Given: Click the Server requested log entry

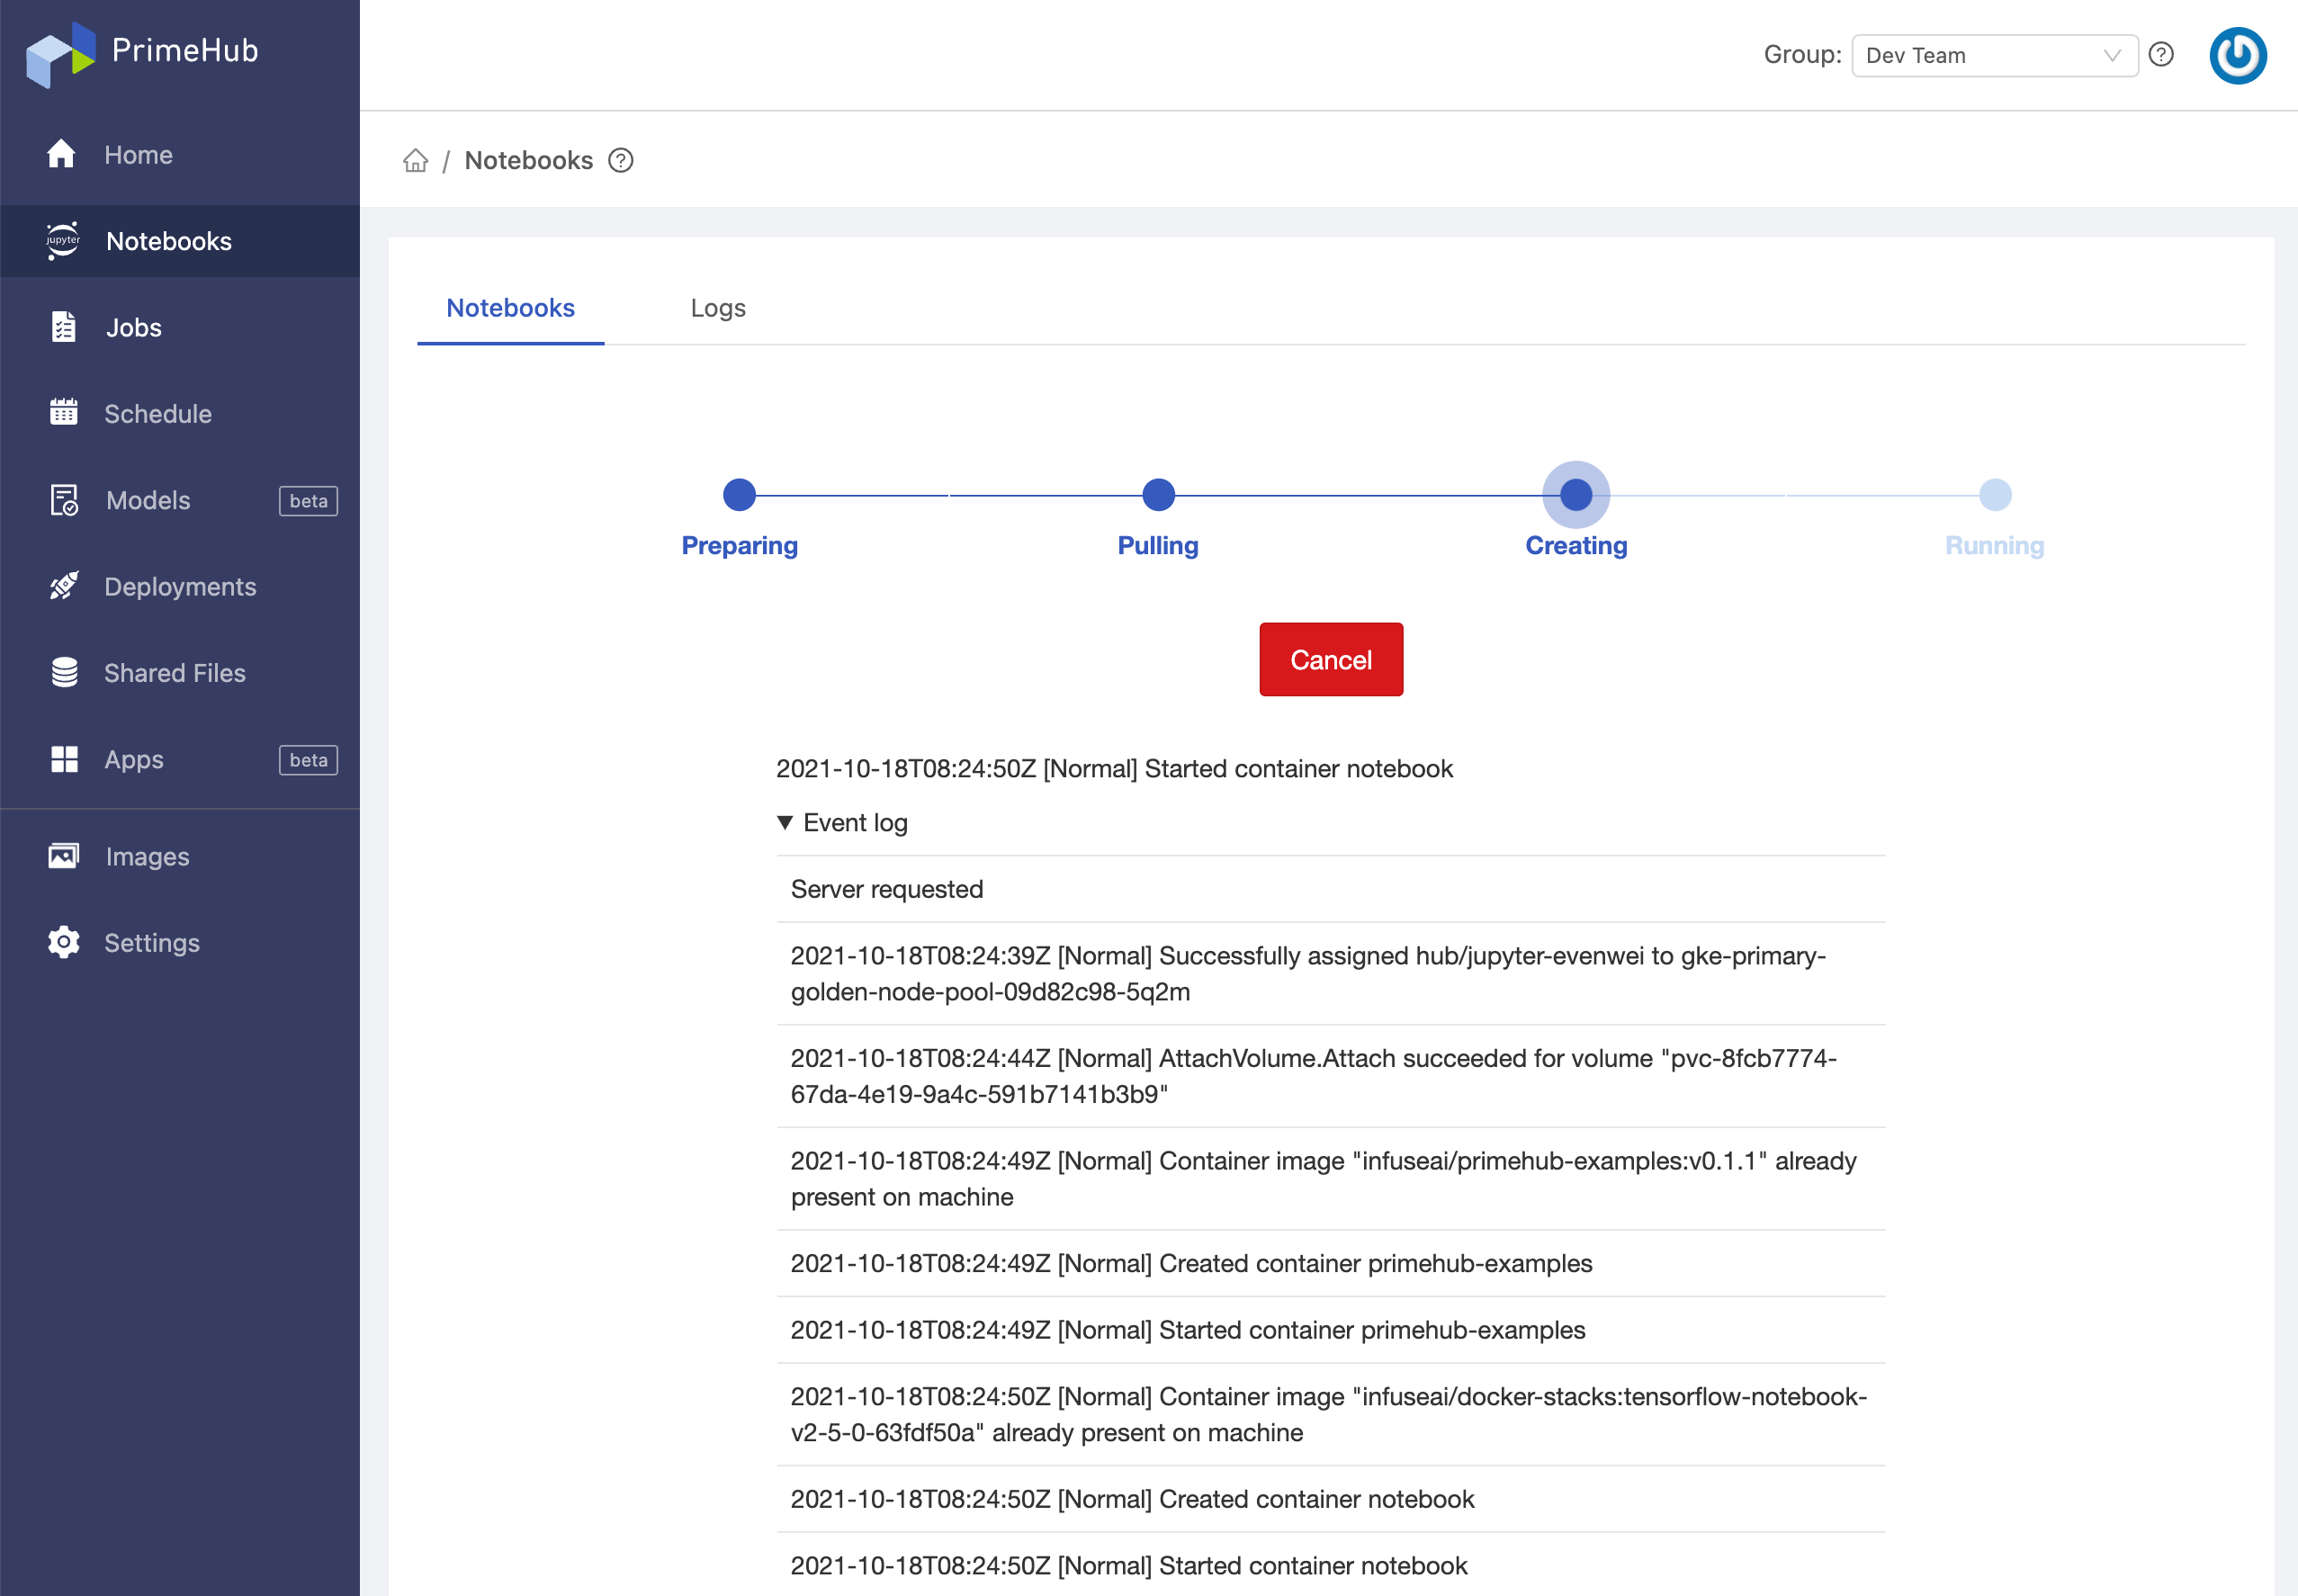Looking at the screenshot, I should (x=1331, y=889).
